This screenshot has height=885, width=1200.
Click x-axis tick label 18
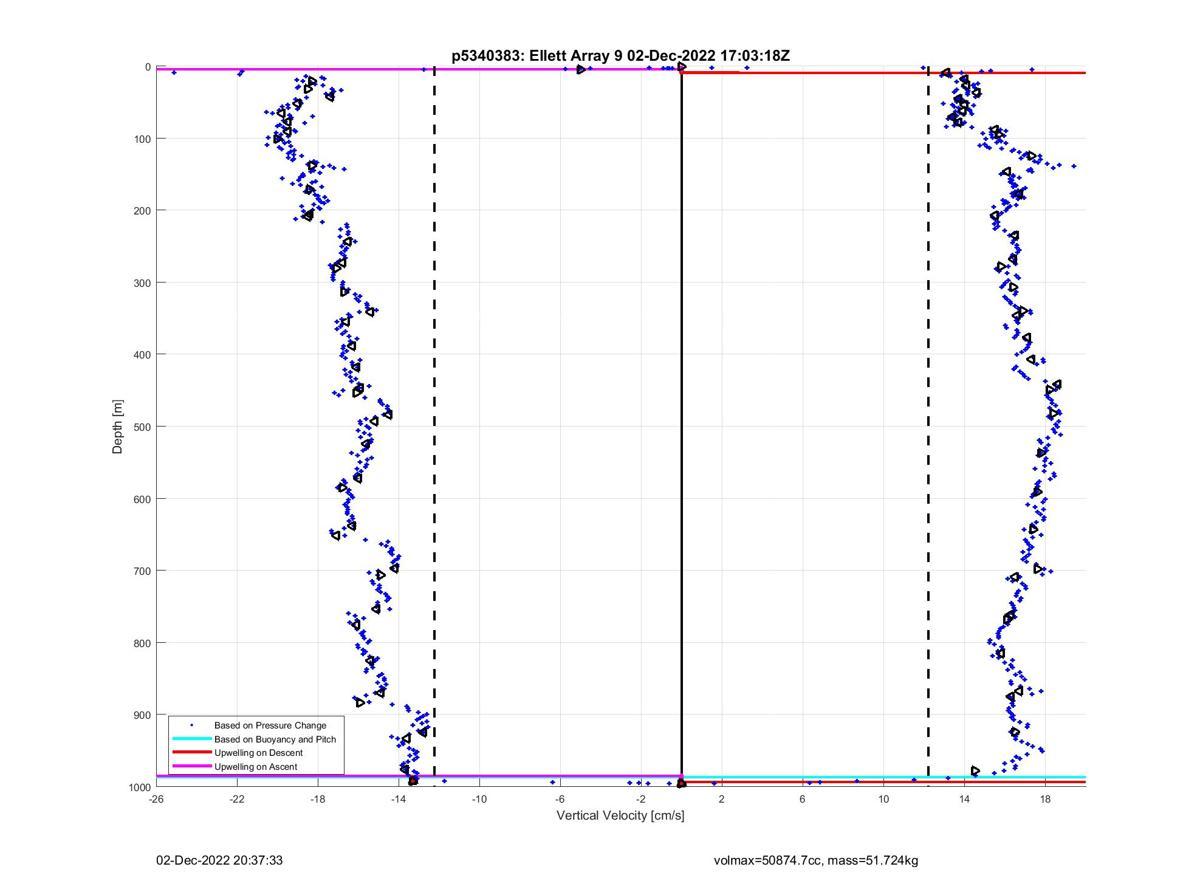point(1045,799)
